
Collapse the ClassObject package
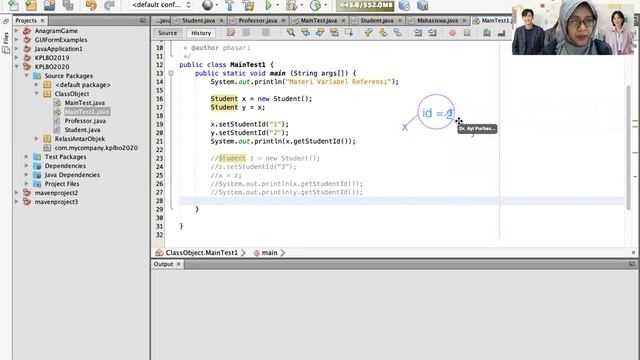click(x=36, y=93)
